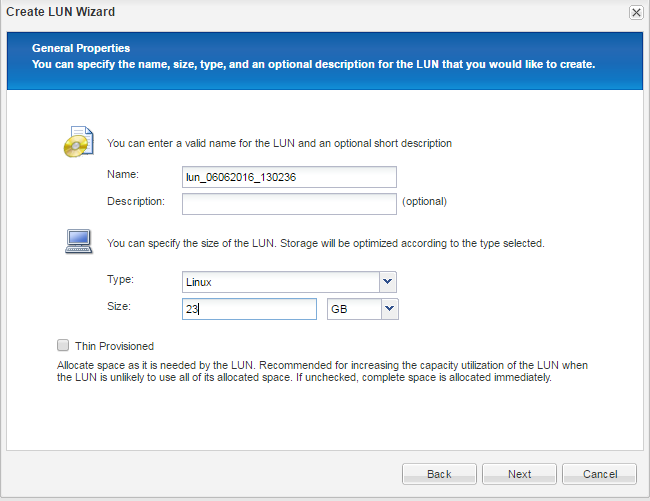
Task: Click the General Properties header title
Action: click(81, 48)
